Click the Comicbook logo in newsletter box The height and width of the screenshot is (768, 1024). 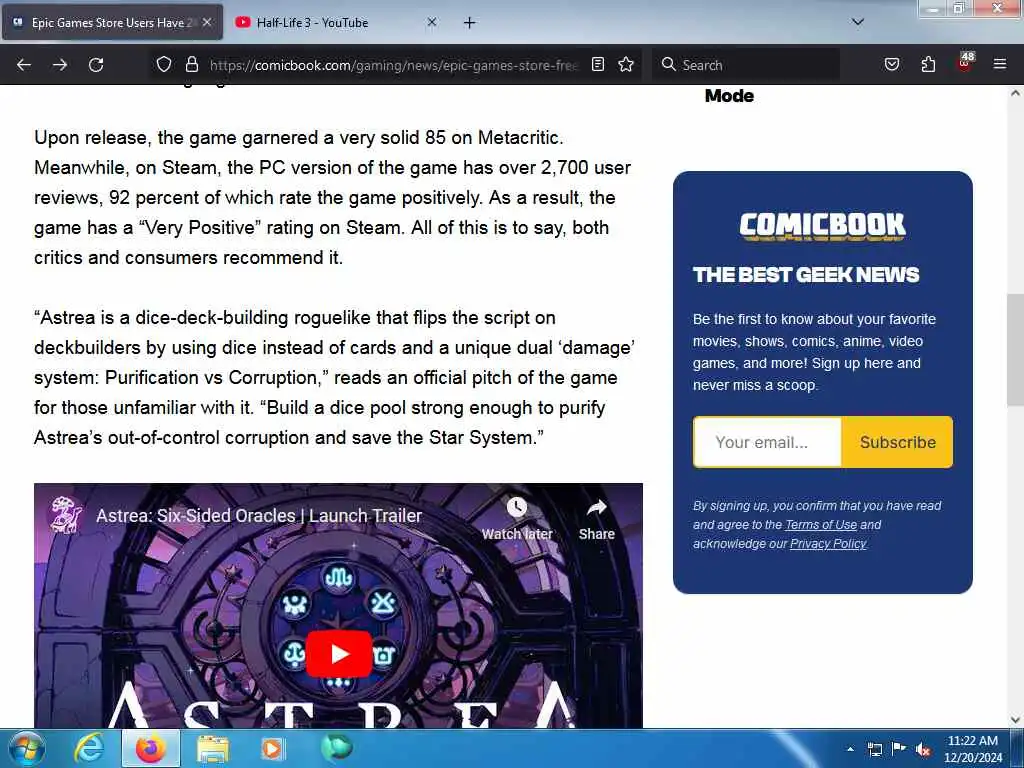pyautogui.click(x=822, y=226)
